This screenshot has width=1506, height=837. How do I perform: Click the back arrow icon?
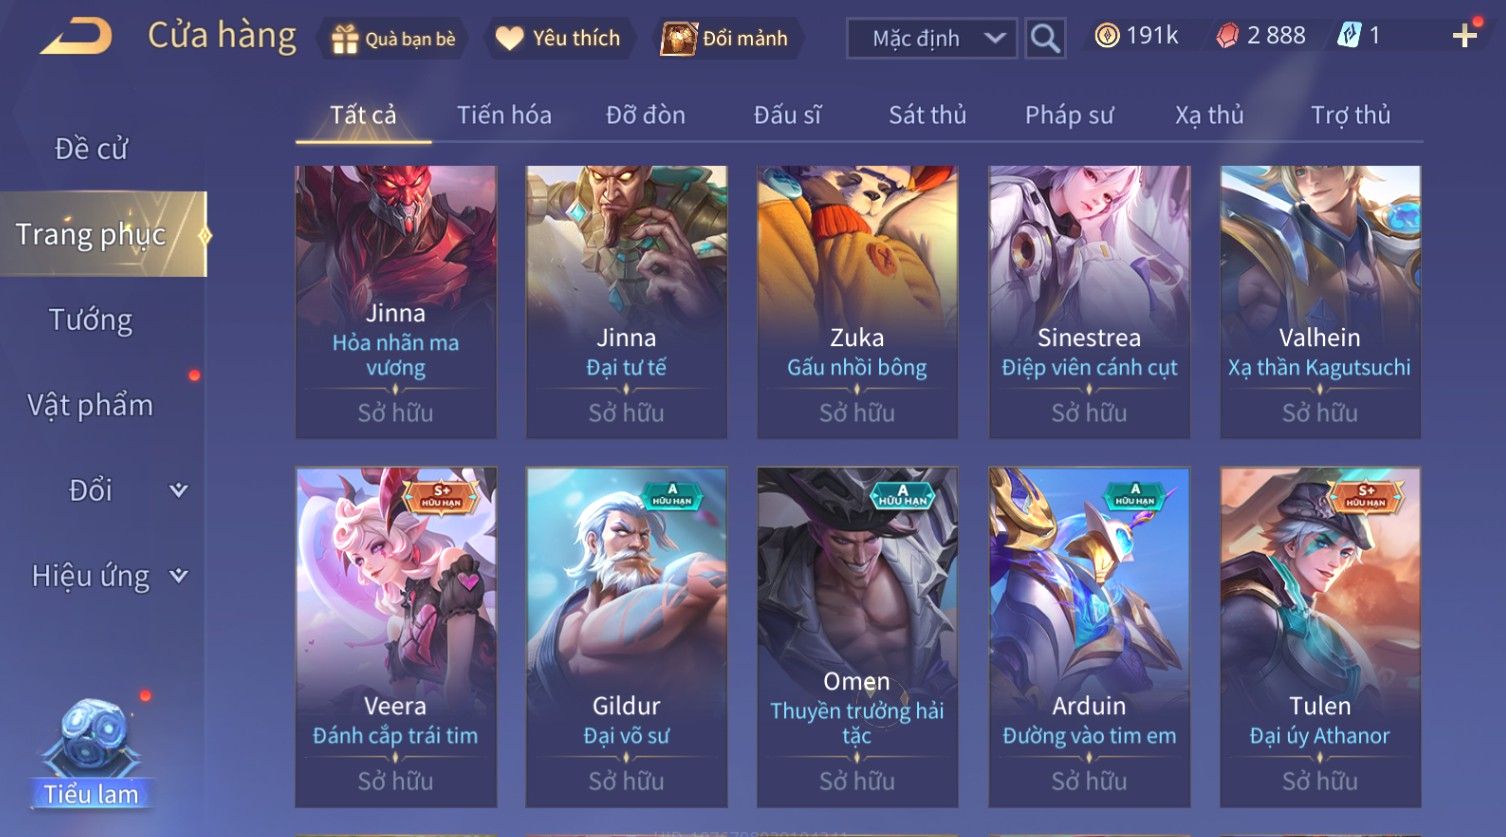click(76, 37)
